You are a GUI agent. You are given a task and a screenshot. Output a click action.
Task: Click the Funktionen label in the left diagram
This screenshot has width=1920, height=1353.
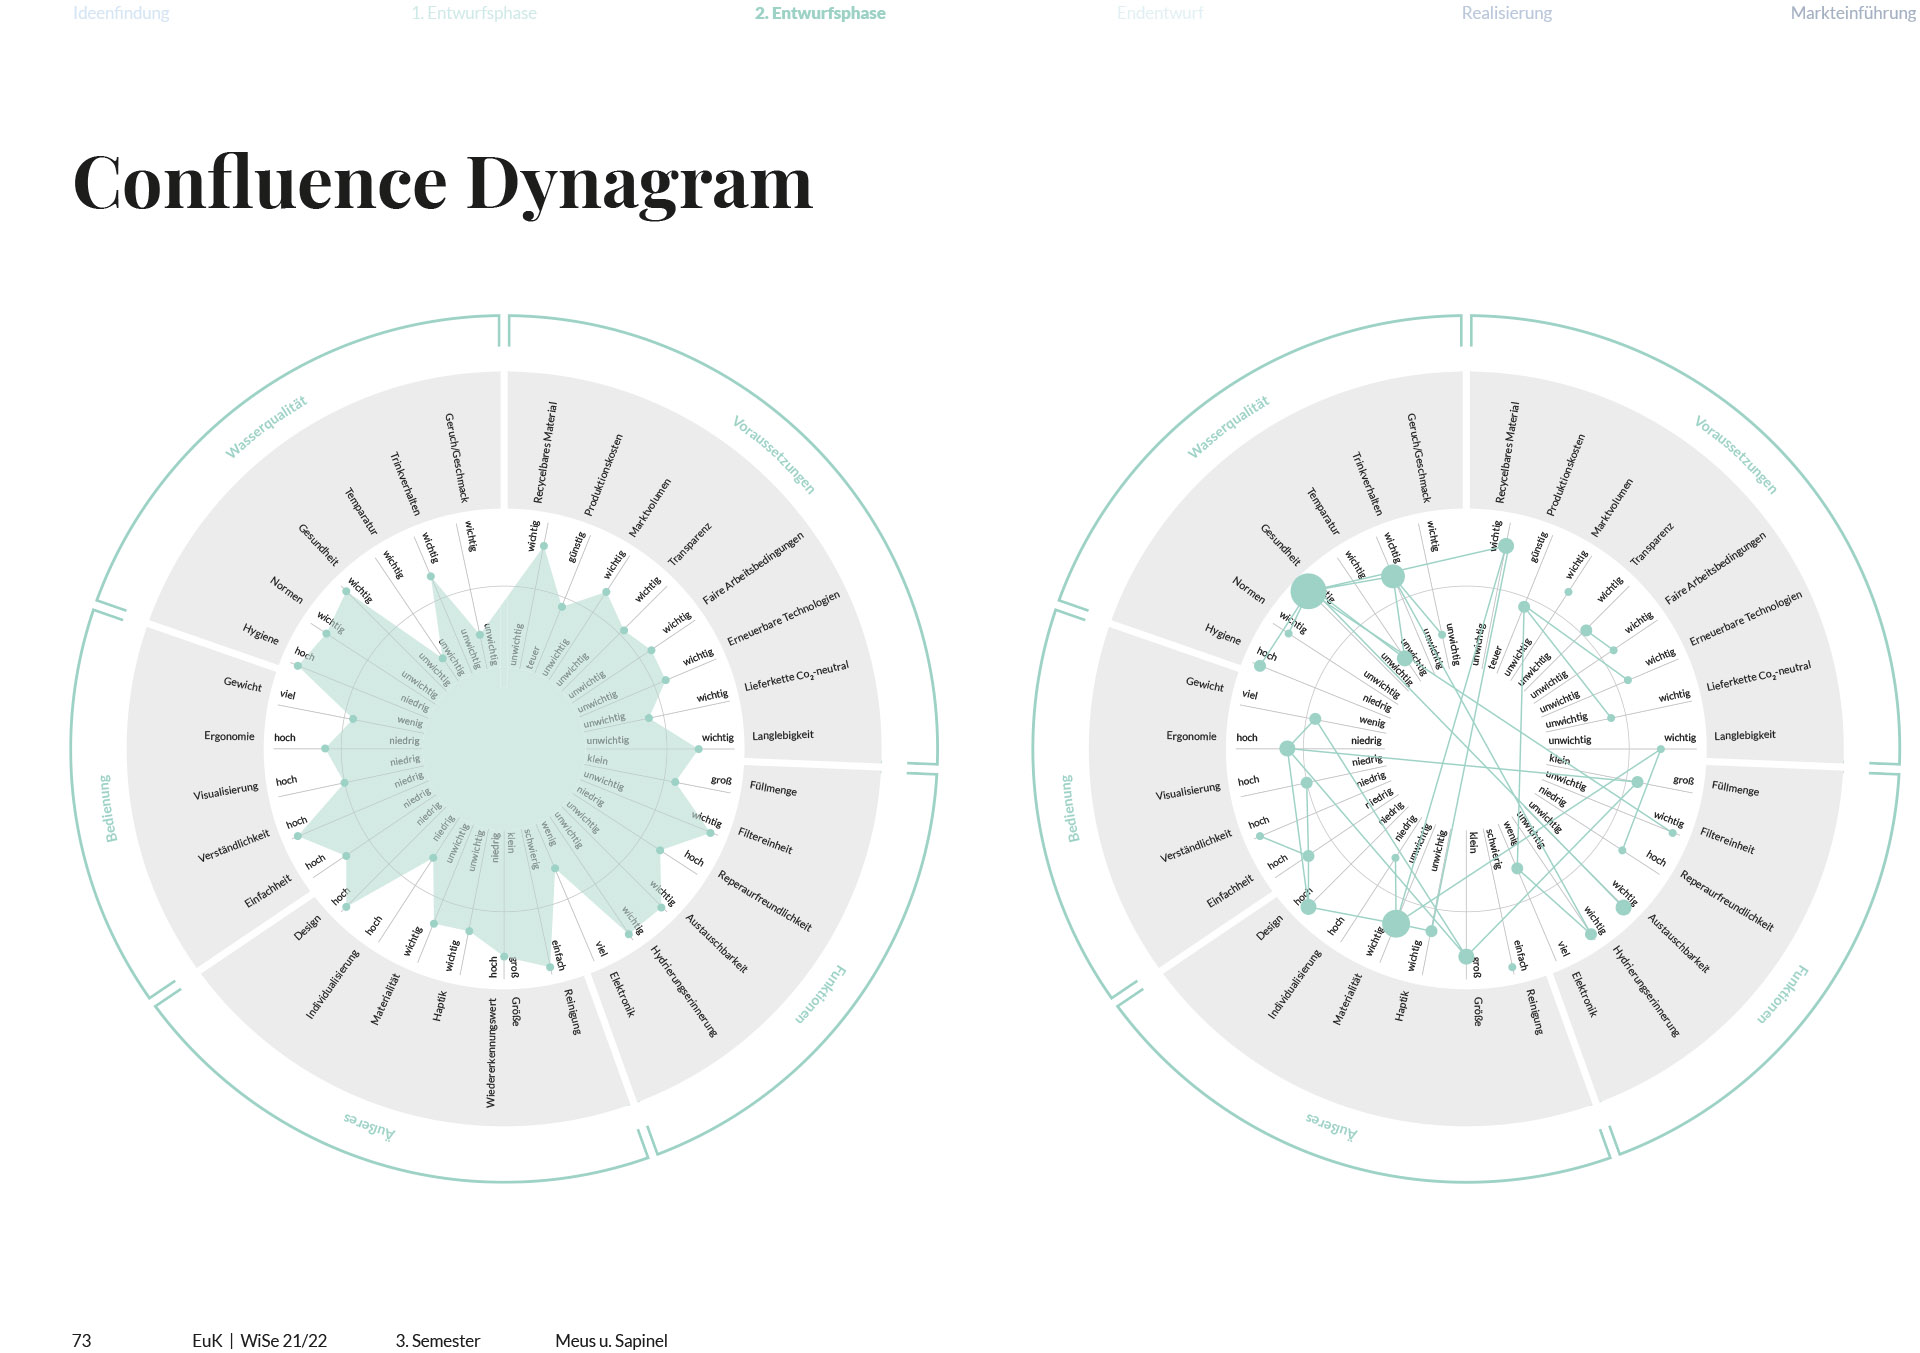tap(821, 994)
